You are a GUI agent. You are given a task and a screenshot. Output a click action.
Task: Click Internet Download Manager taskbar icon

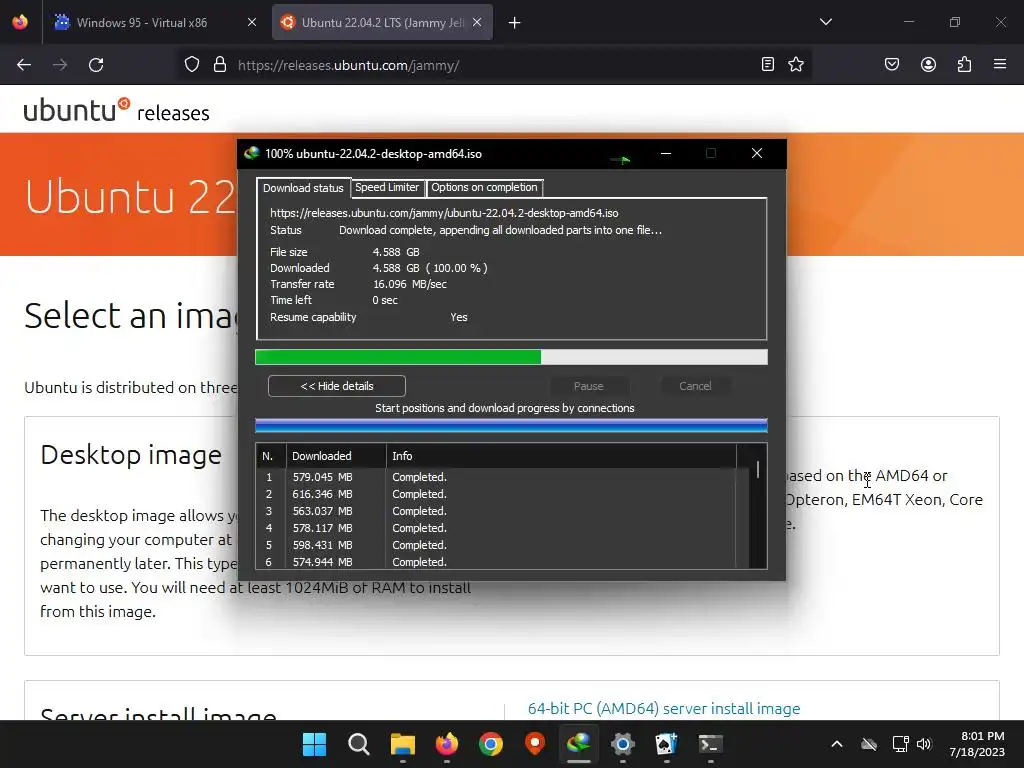click(x=579, y=744)
